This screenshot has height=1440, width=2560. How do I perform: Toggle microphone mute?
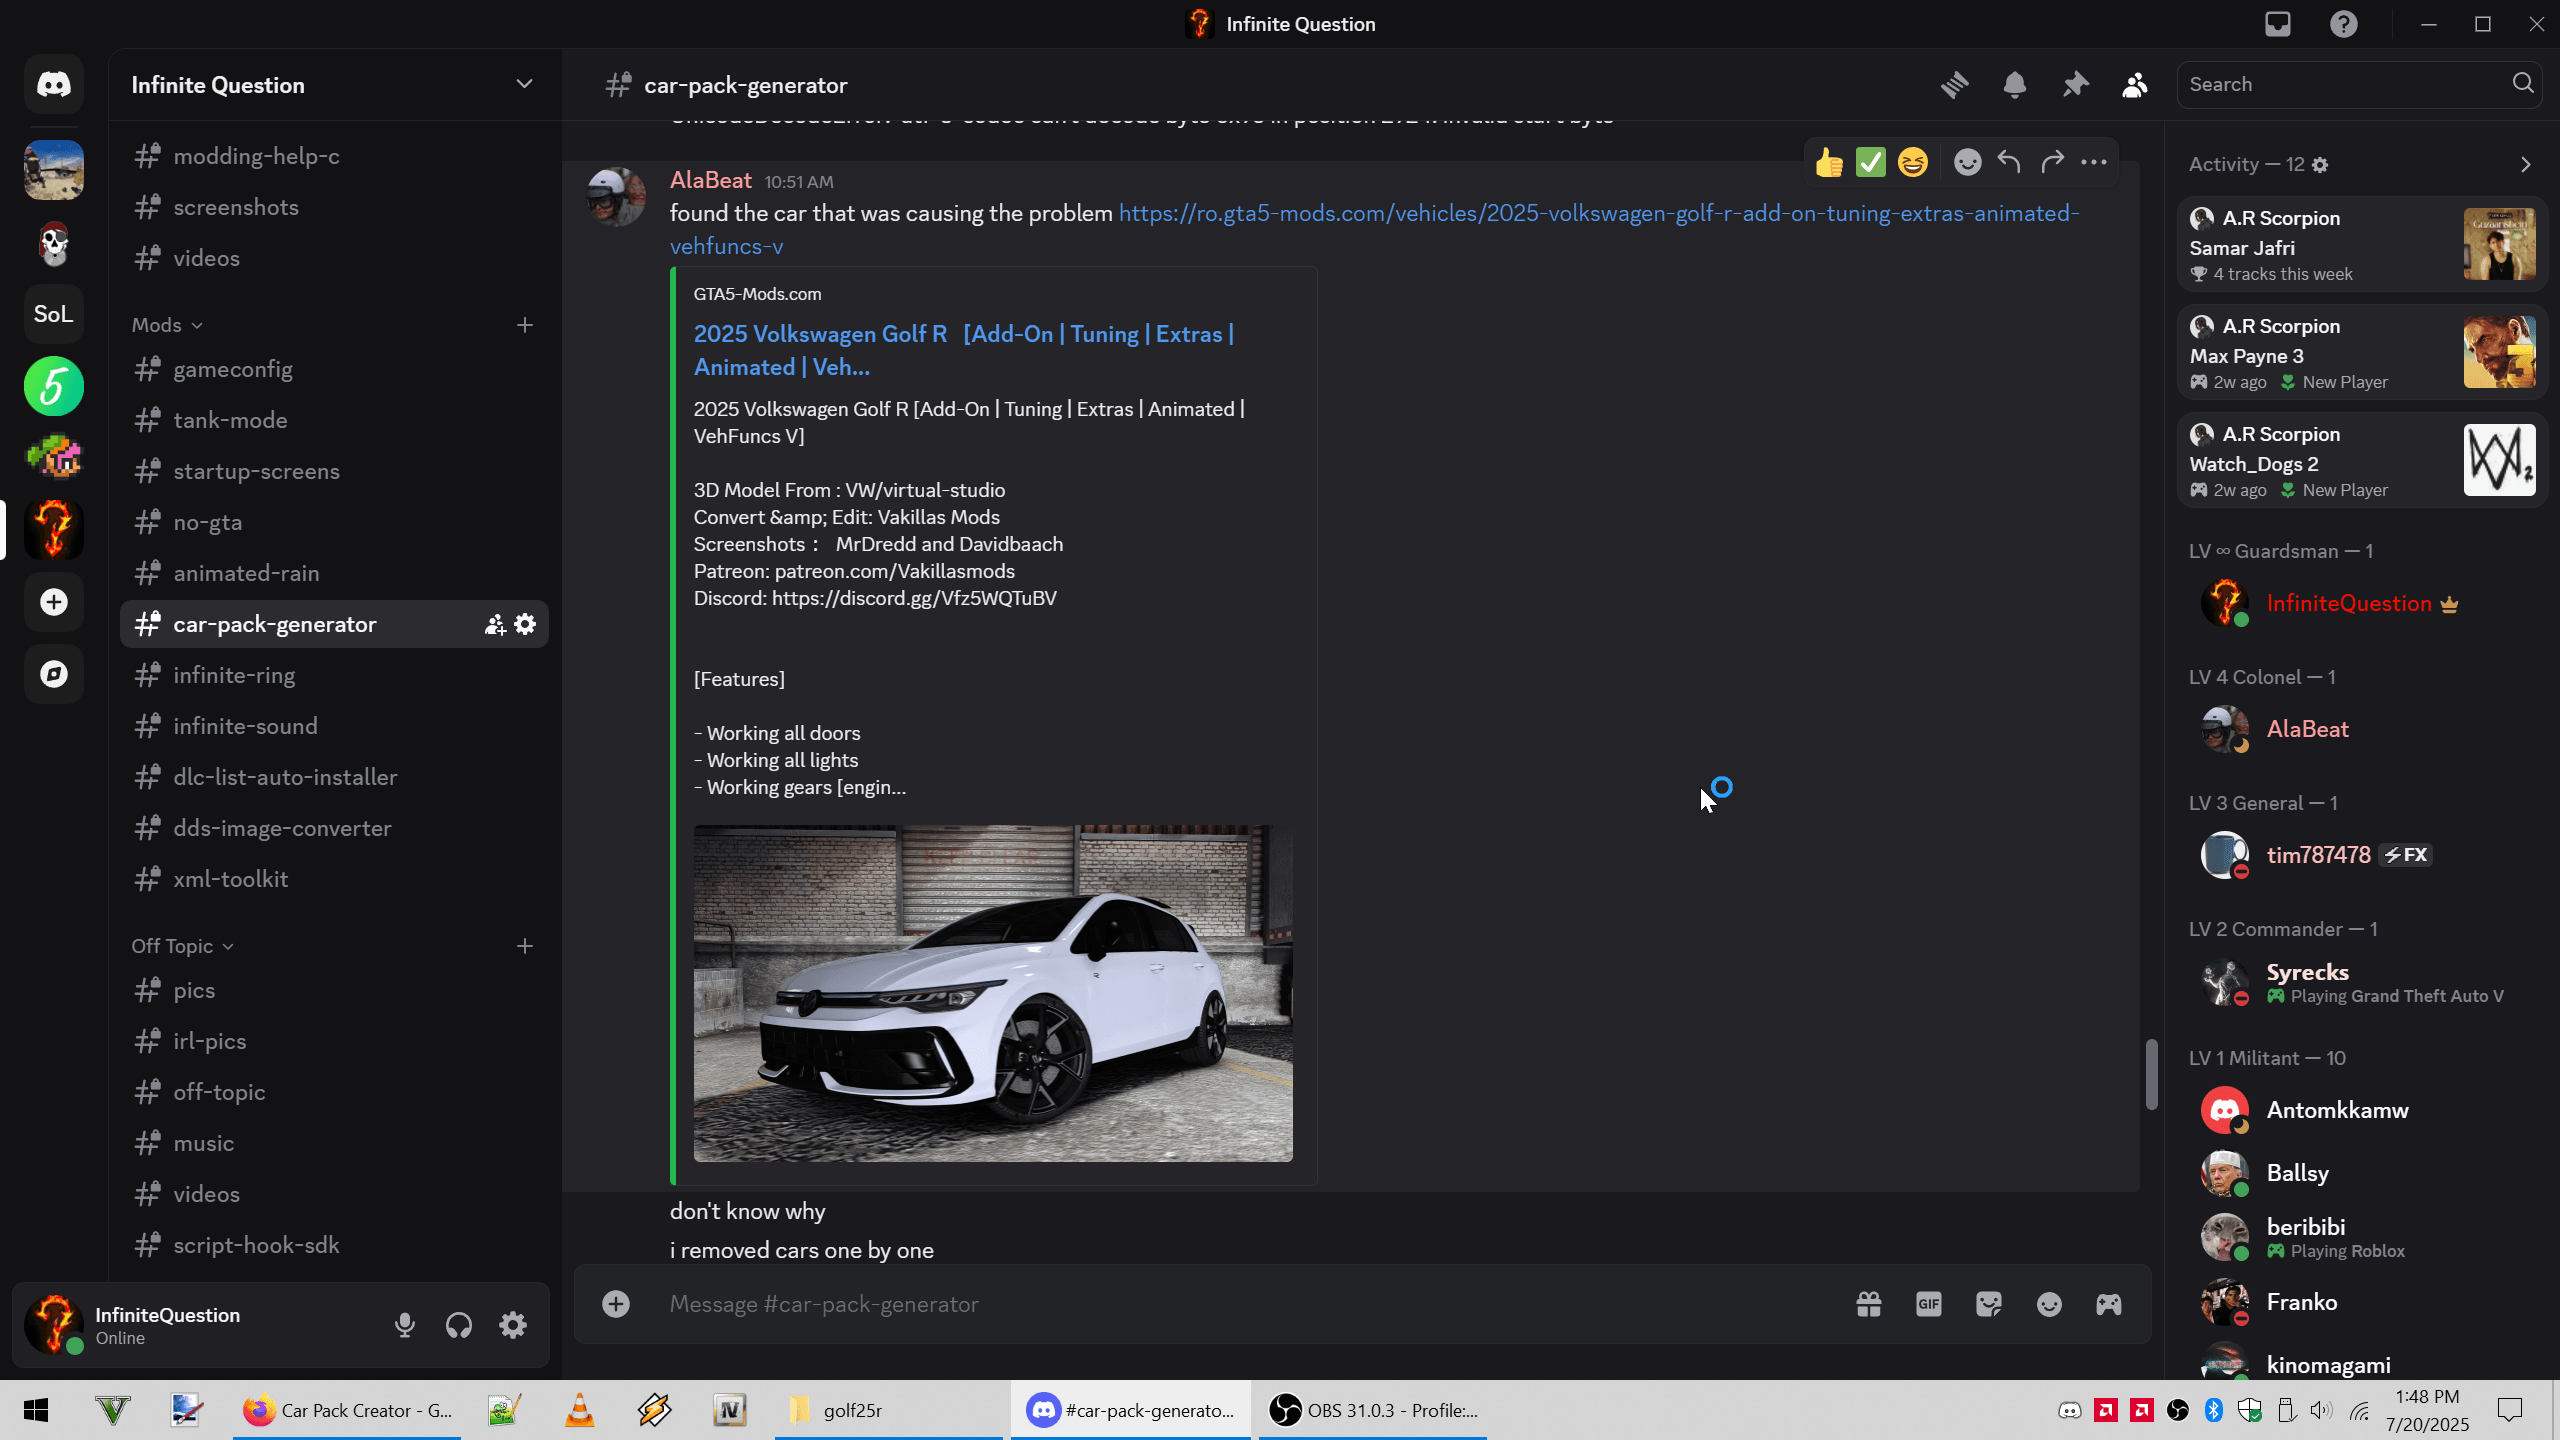(405, 1325)
